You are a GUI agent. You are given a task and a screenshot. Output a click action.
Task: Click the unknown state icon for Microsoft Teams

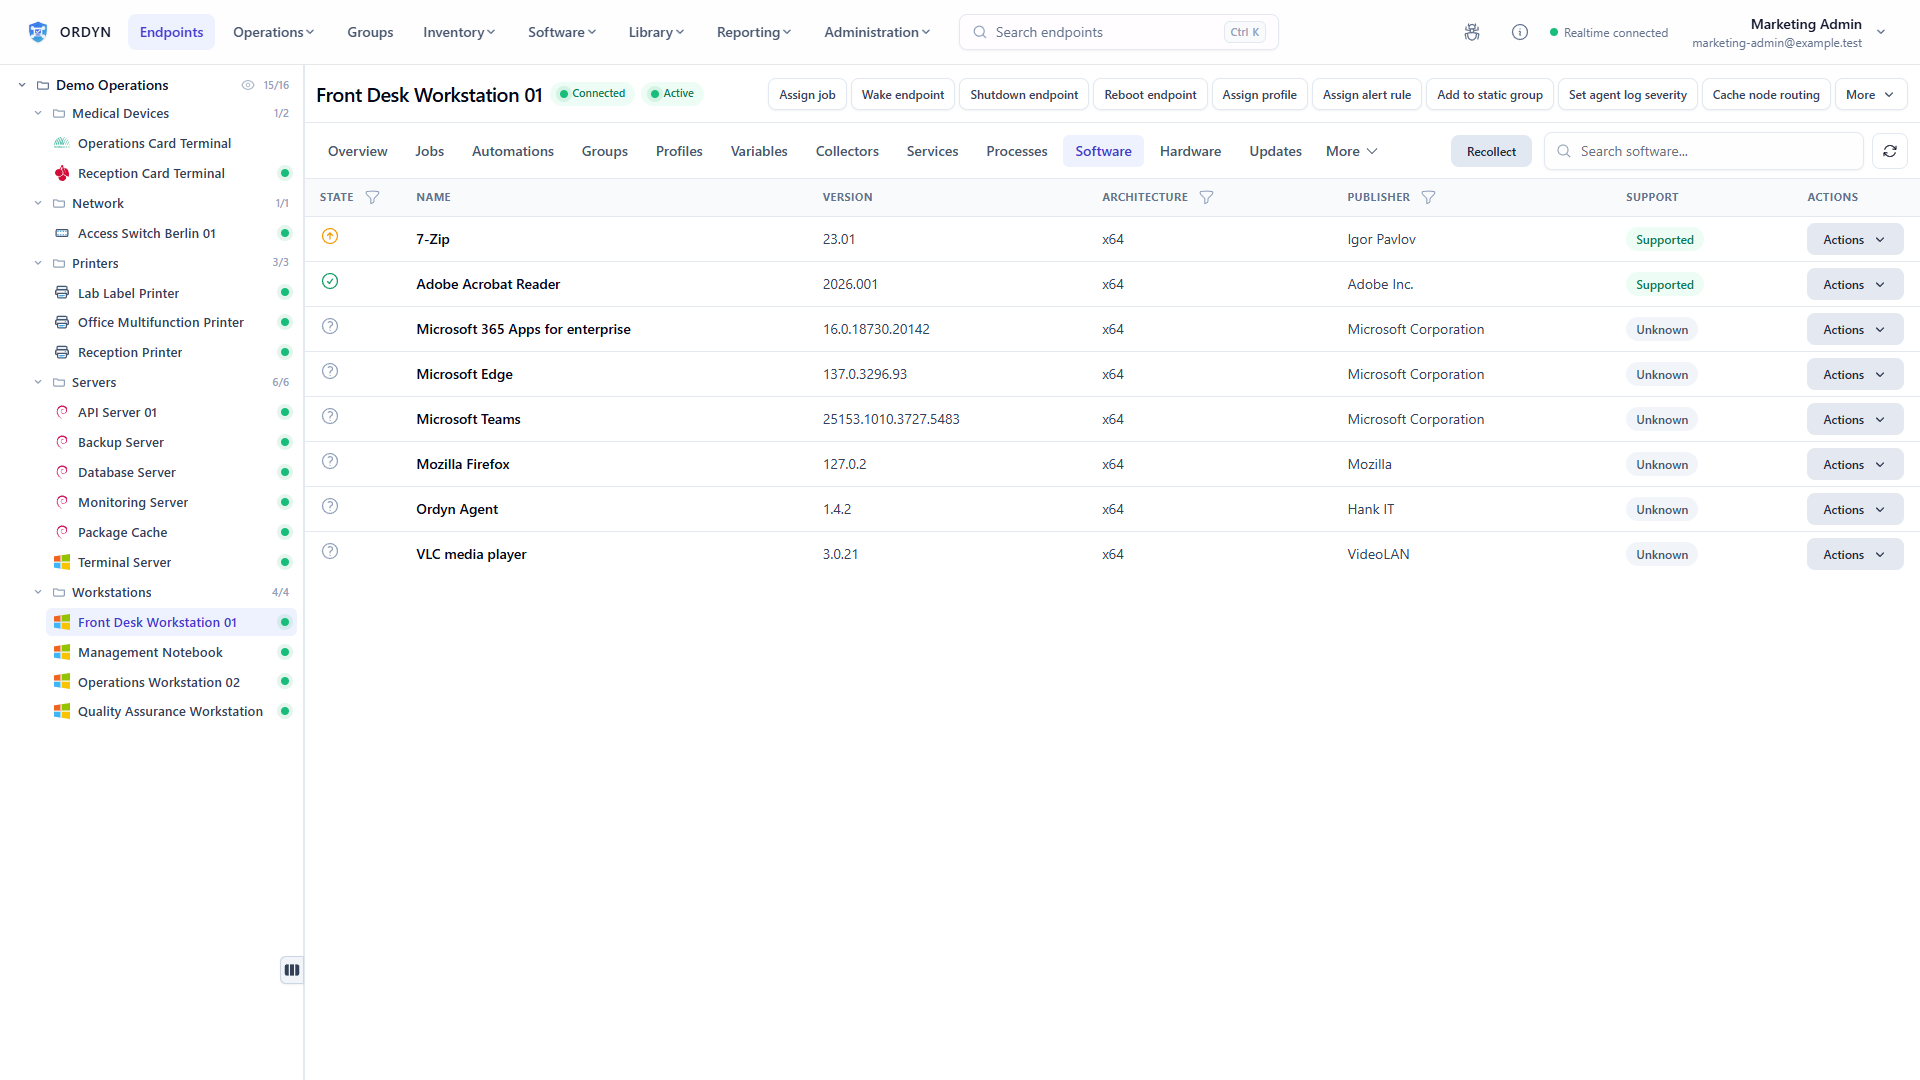(x=330, y=417)
